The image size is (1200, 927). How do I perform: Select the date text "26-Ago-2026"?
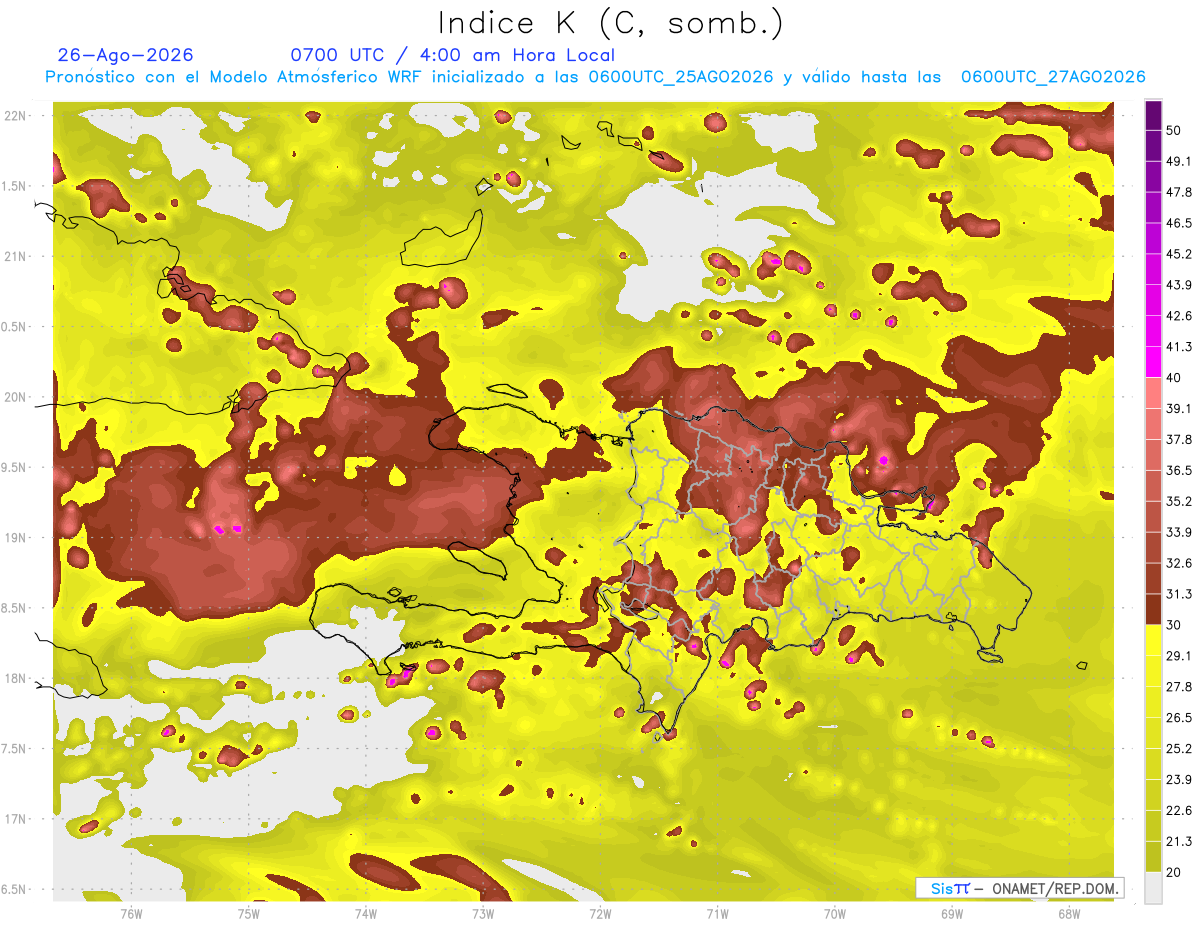(126, 55)
